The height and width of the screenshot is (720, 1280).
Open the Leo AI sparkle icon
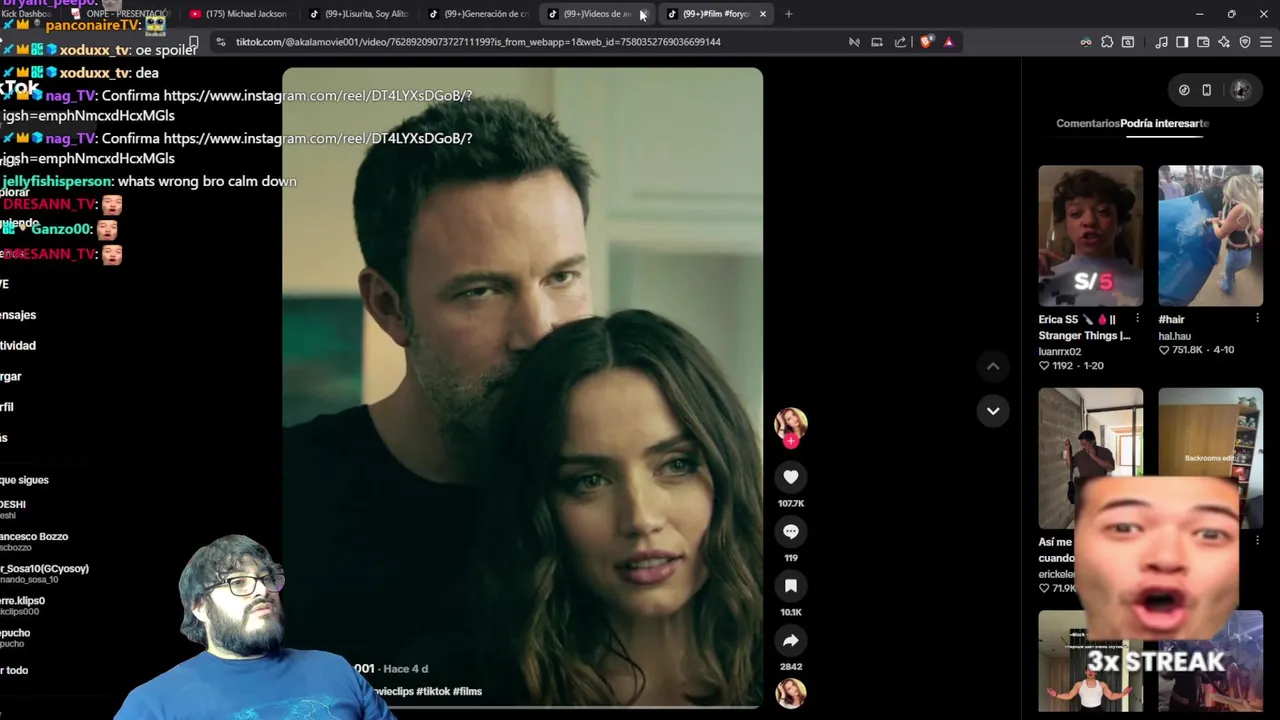pyautogui.click(x=1224, y=42)
